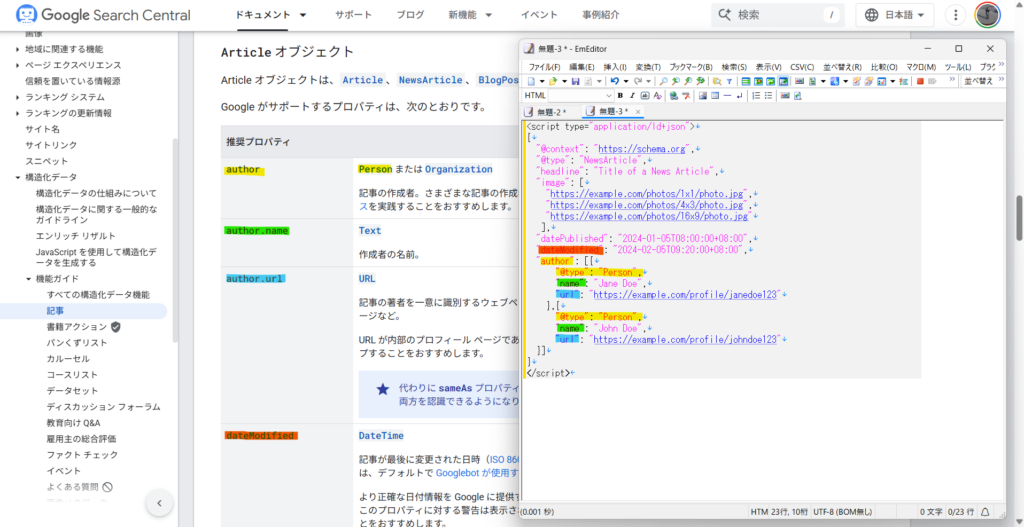Open the マクロ(M) menu in EmEditor
The image size is (1024, 527).
click(921, 67)
